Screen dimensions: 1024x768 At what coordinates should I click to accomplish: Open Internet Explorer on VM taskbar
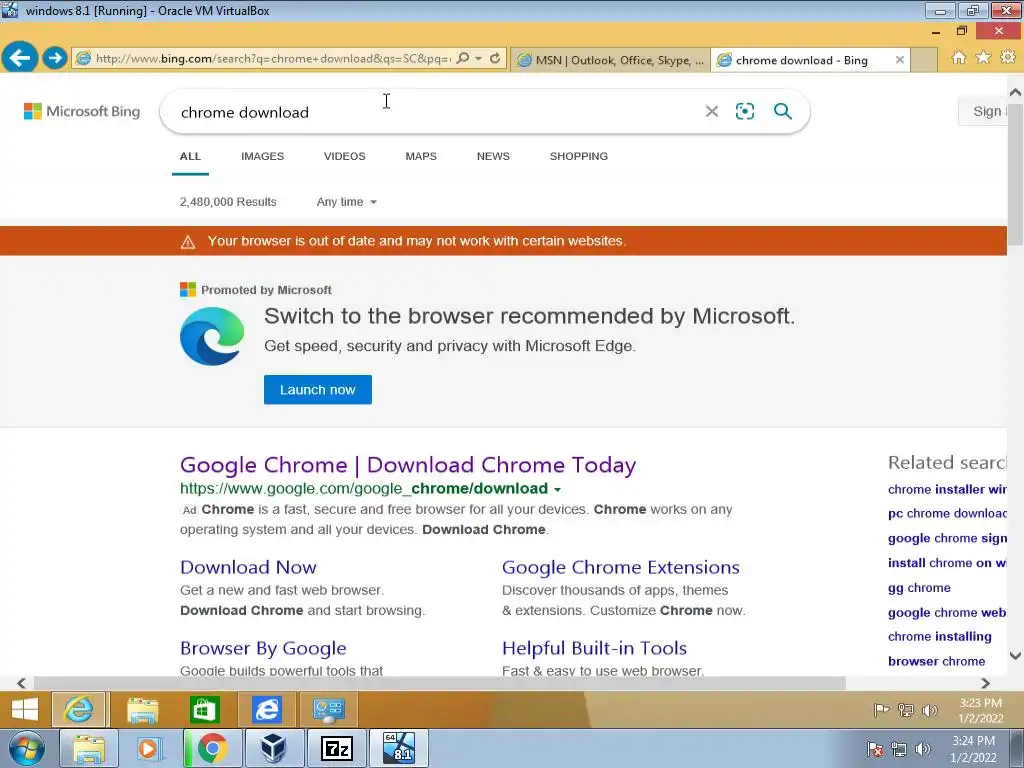(80, 709)
